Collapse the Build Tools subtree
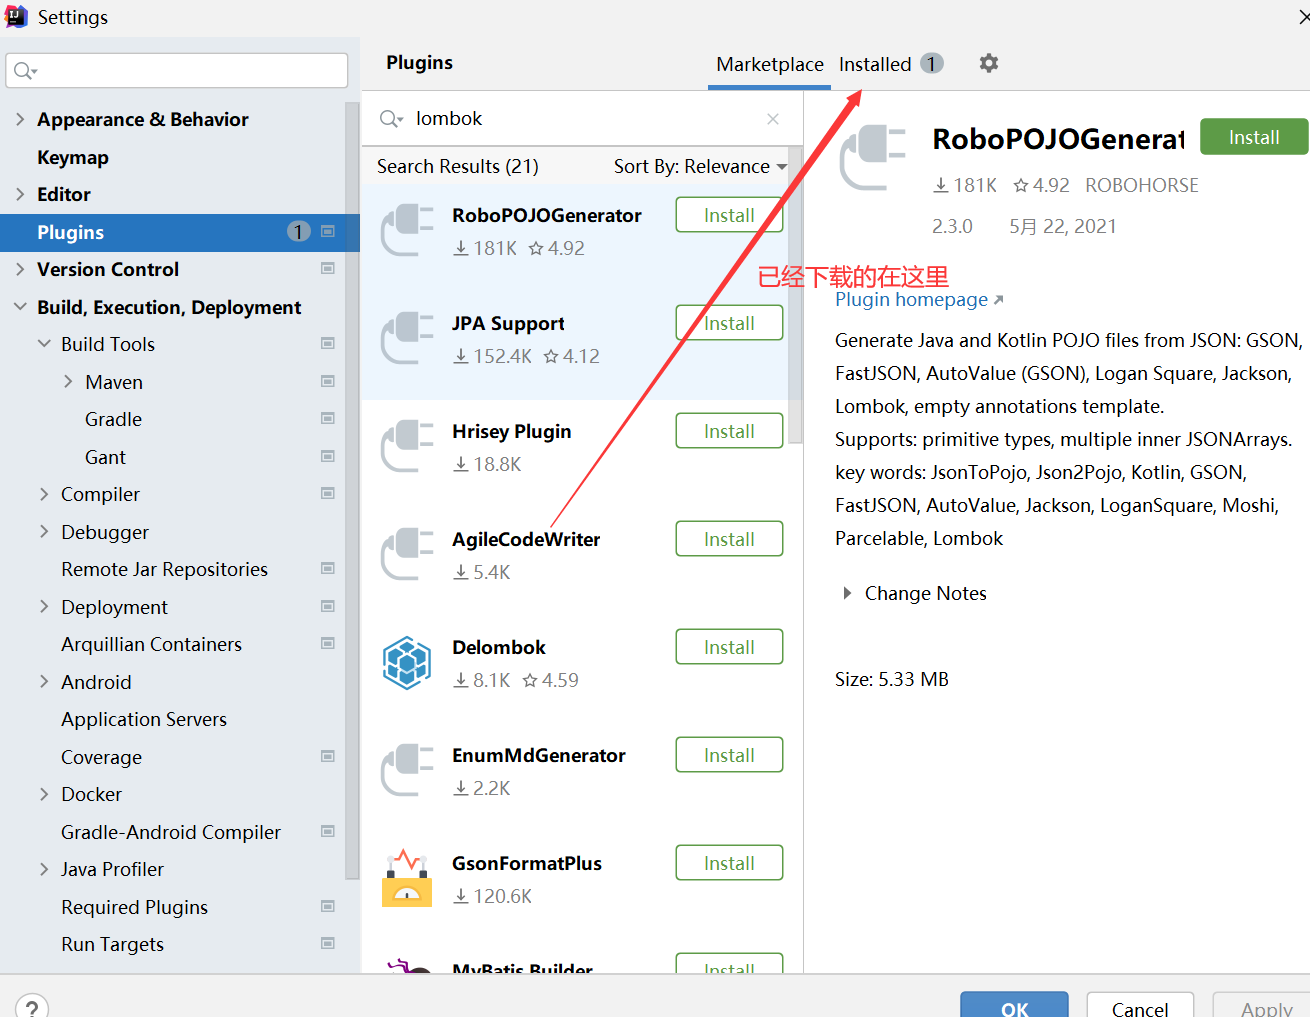This screenshot has width=1310, height=1017. pos(44,344)
